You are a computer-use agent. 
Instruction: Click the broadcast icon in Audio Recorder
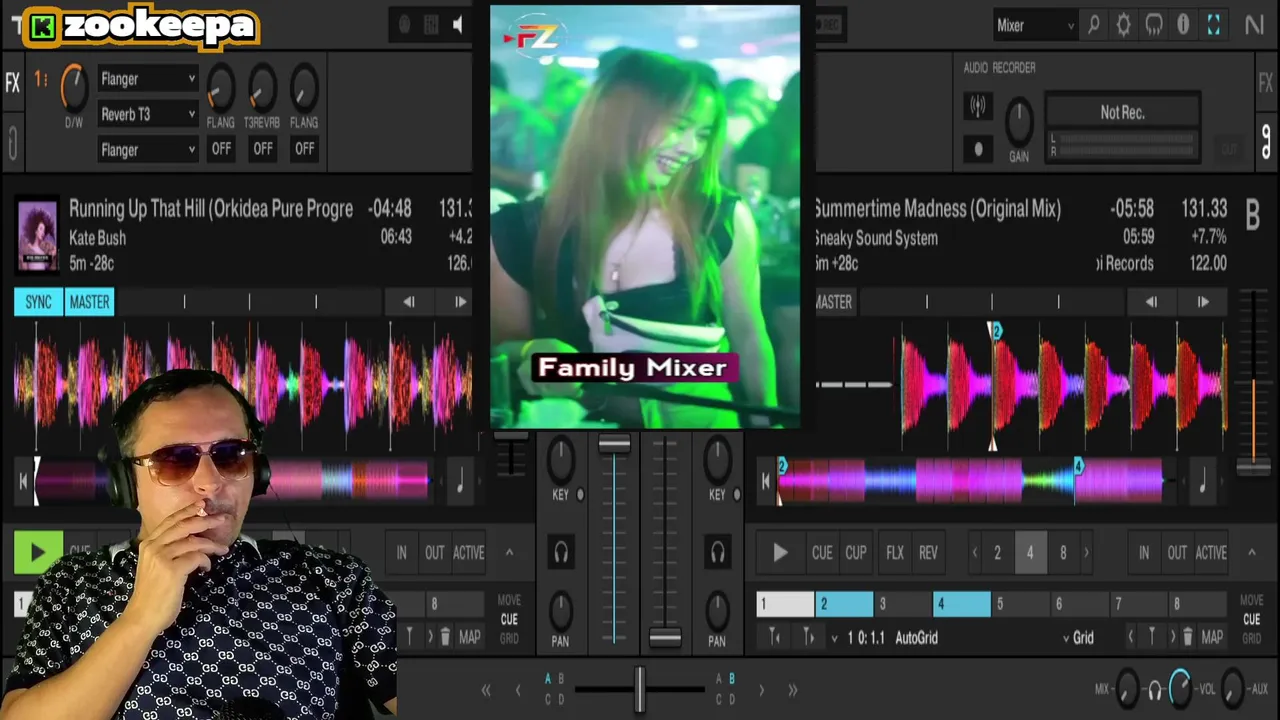(978, 105)
